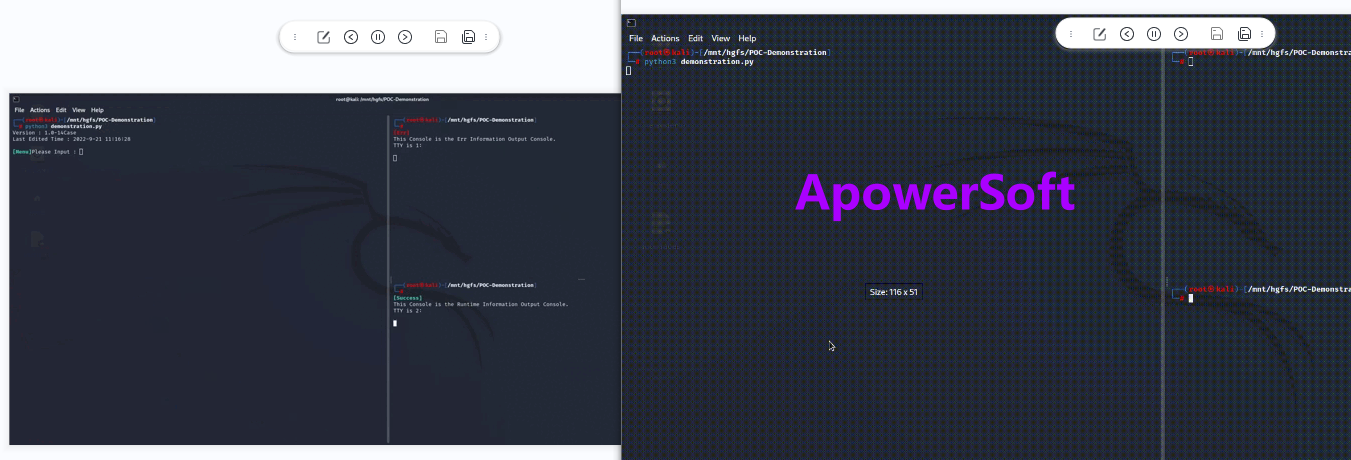The image size is (1351, 460).
Task: Click next arrow in toolbar over large terminal
Action: coord(1181,34)
